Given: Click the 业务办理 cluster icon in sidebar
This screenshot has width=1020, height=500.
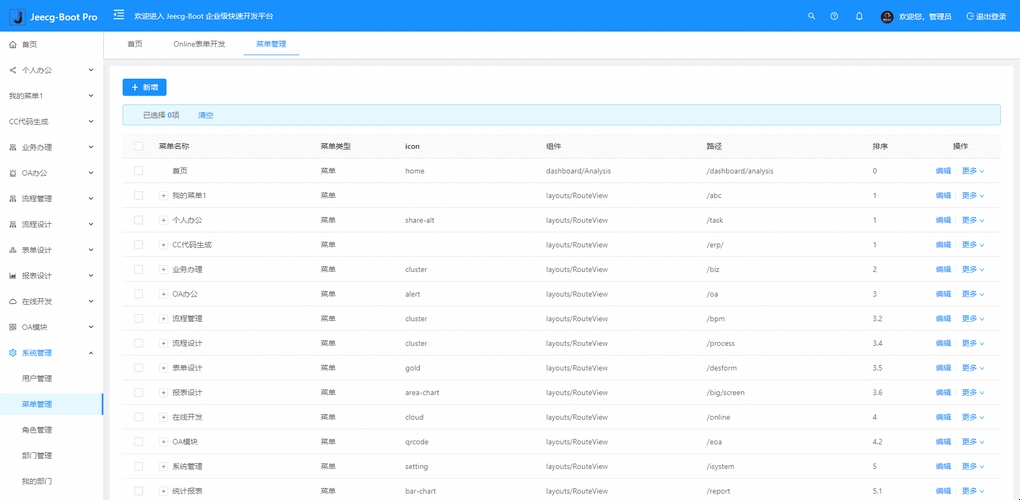Looking at the screenshot, I should 13,148.
